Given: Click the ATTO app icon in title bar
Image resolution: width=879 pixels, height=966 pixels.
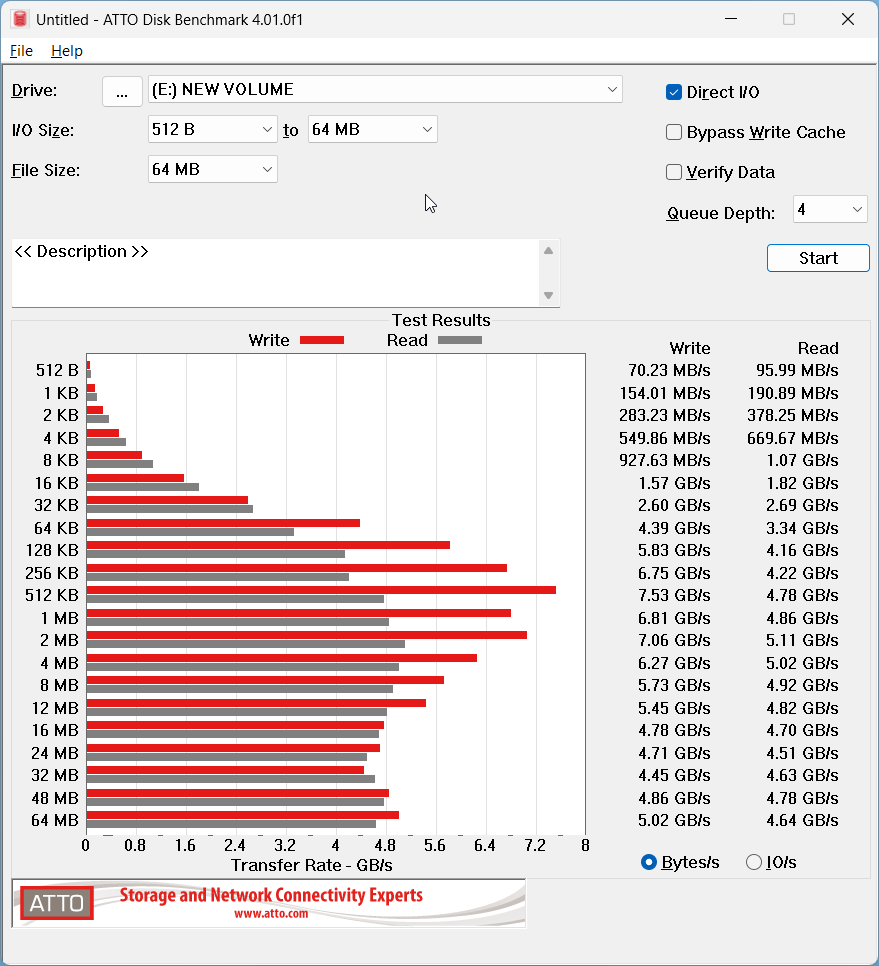Looking at the screenshot, I should coord(20,19).
